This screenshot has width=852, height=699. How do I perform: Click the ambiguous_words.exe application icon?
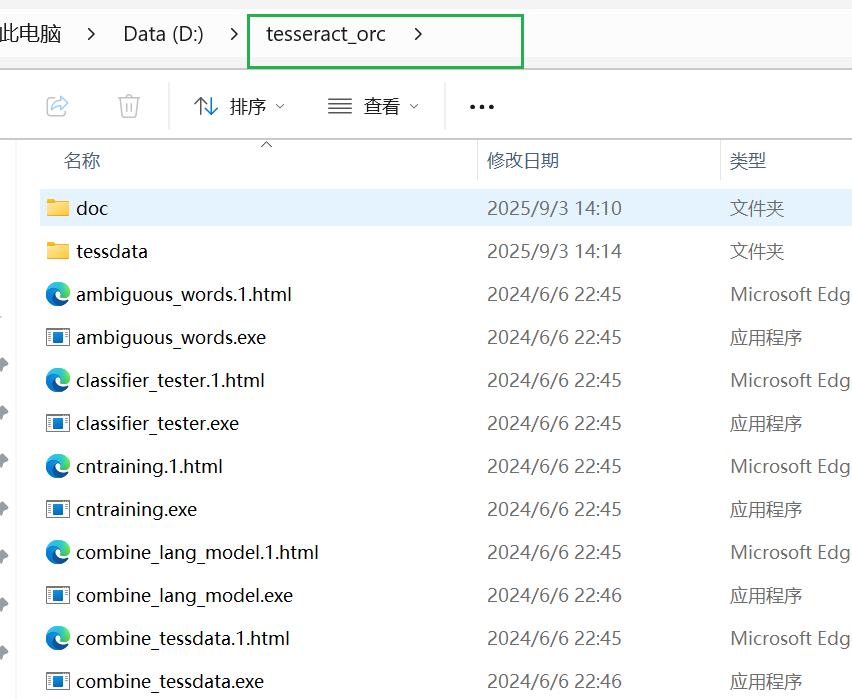[58, 337]
